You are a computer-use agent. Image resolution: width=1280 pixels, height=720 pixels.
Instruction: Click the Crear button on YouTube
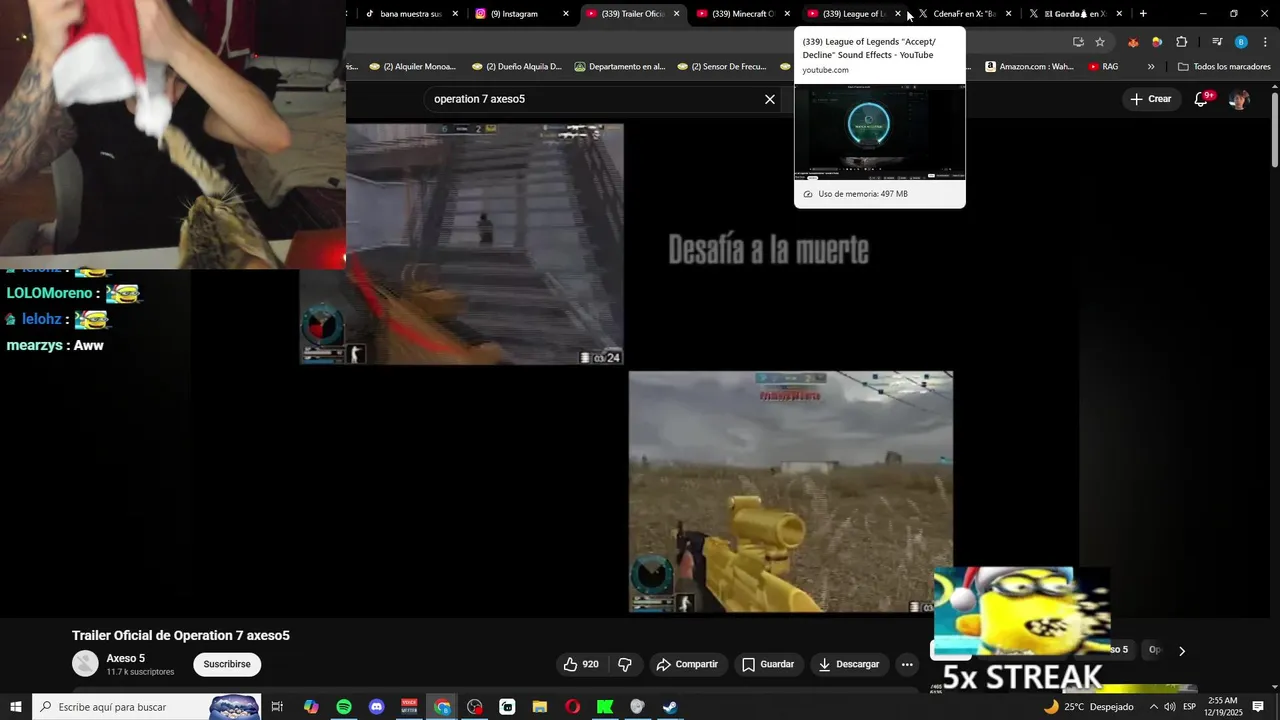tap(1150, 99)
